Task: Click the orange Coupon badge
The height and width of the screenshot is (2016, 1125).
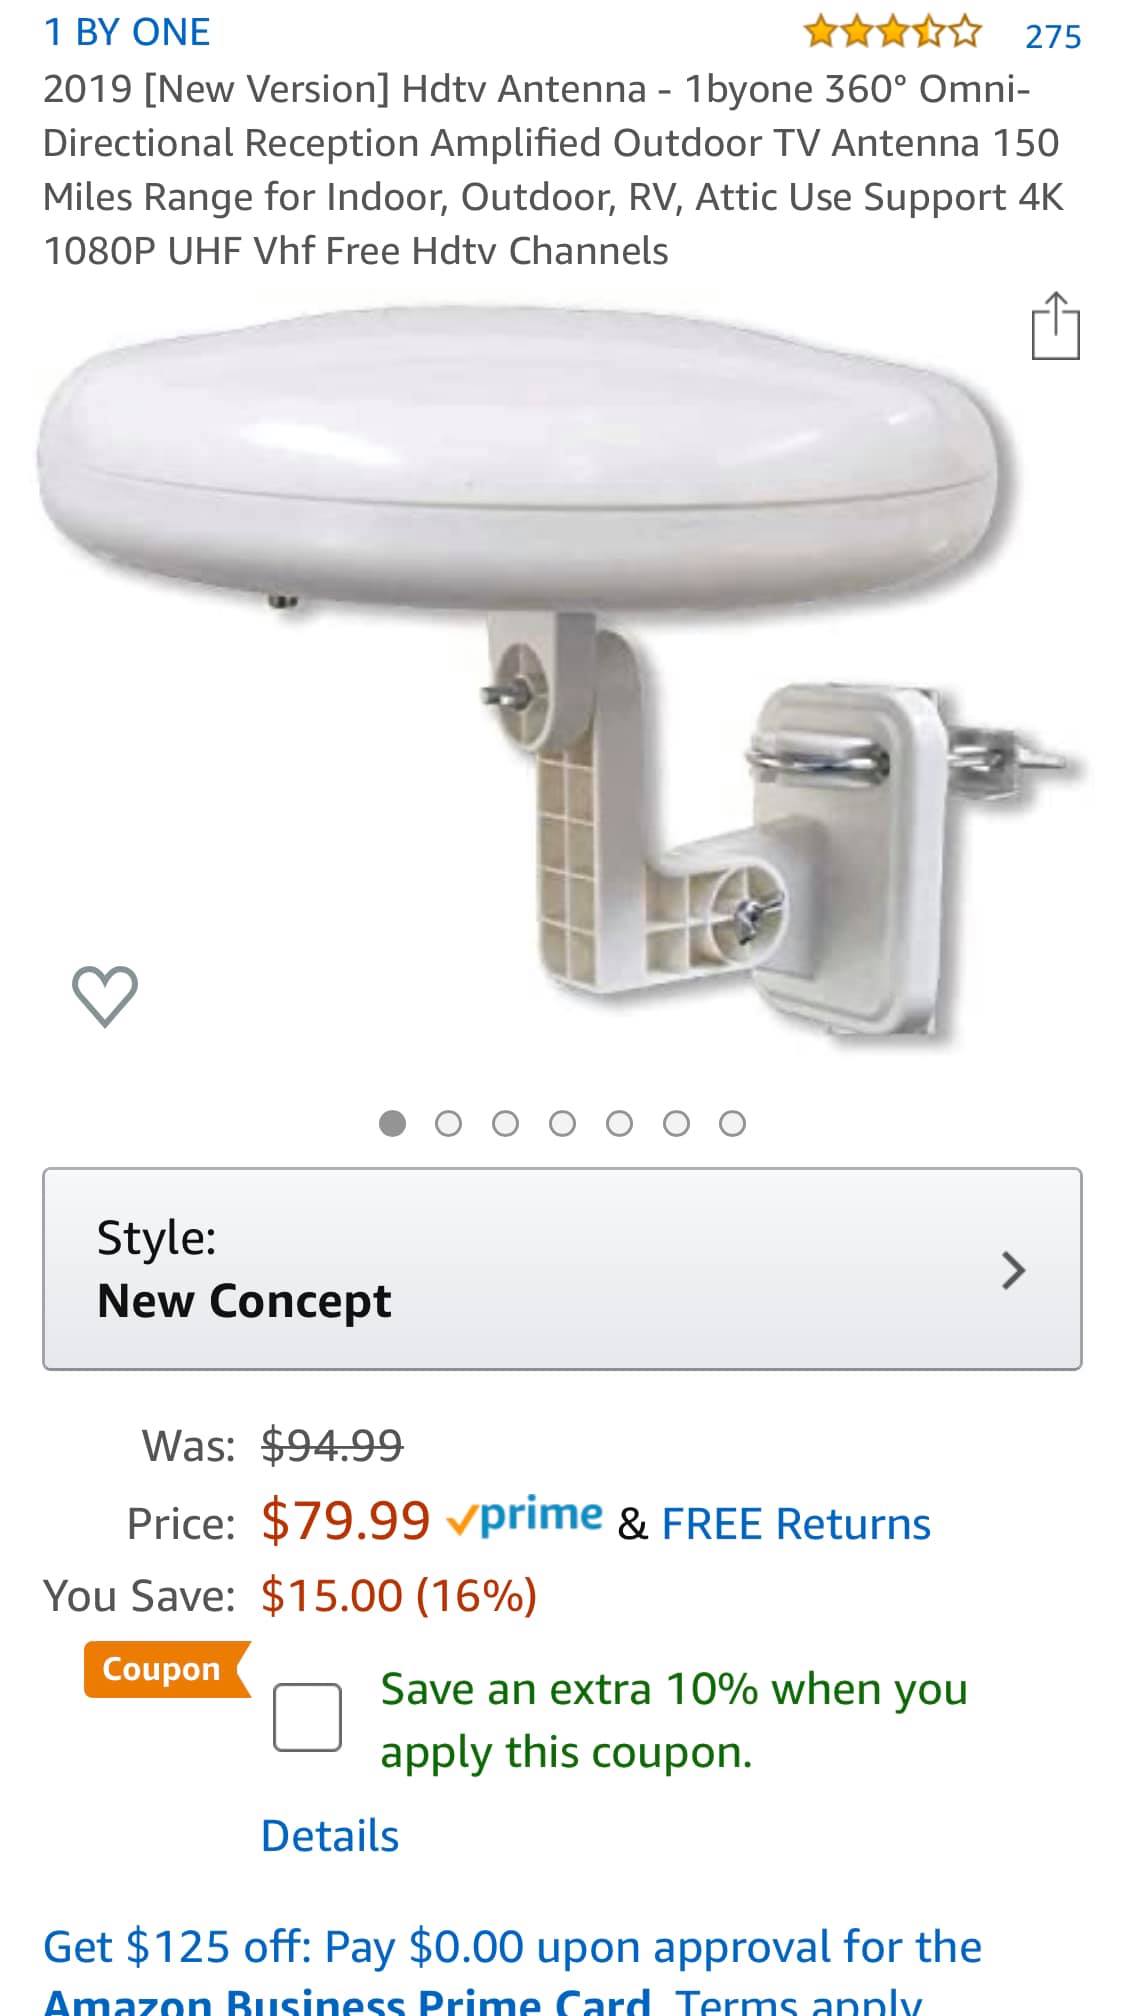Action: click(166, 1669)
